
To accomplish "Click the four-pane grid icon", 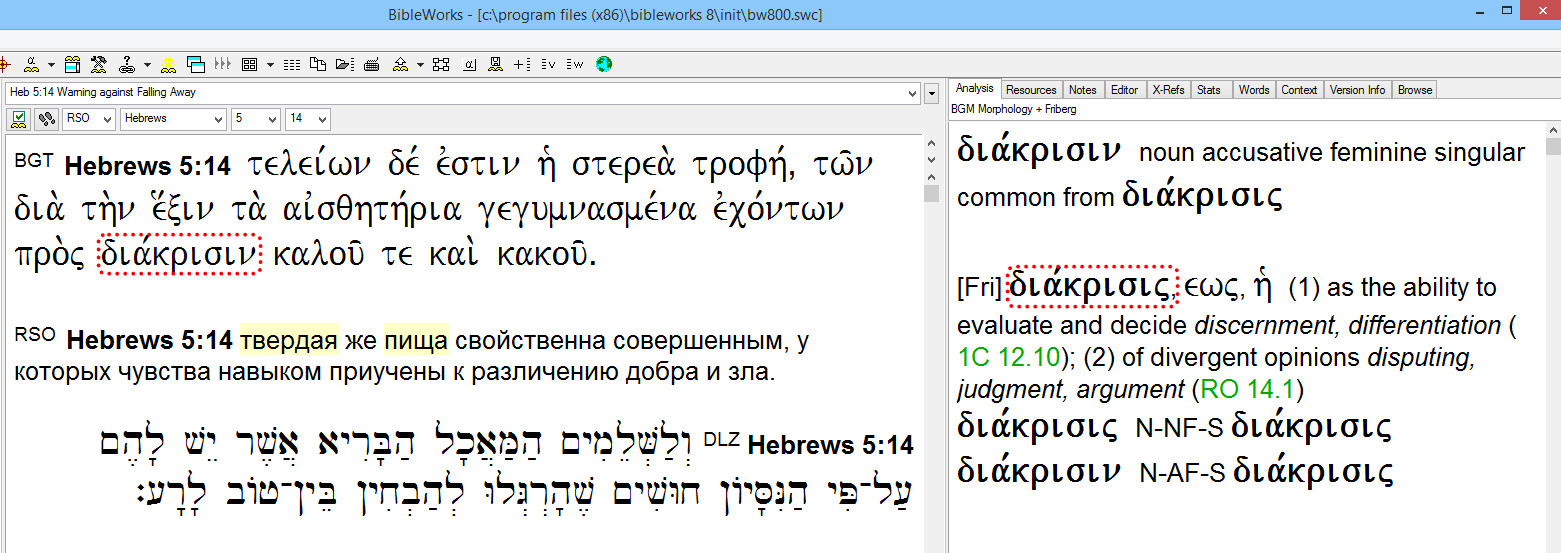I will coord(249,65).
